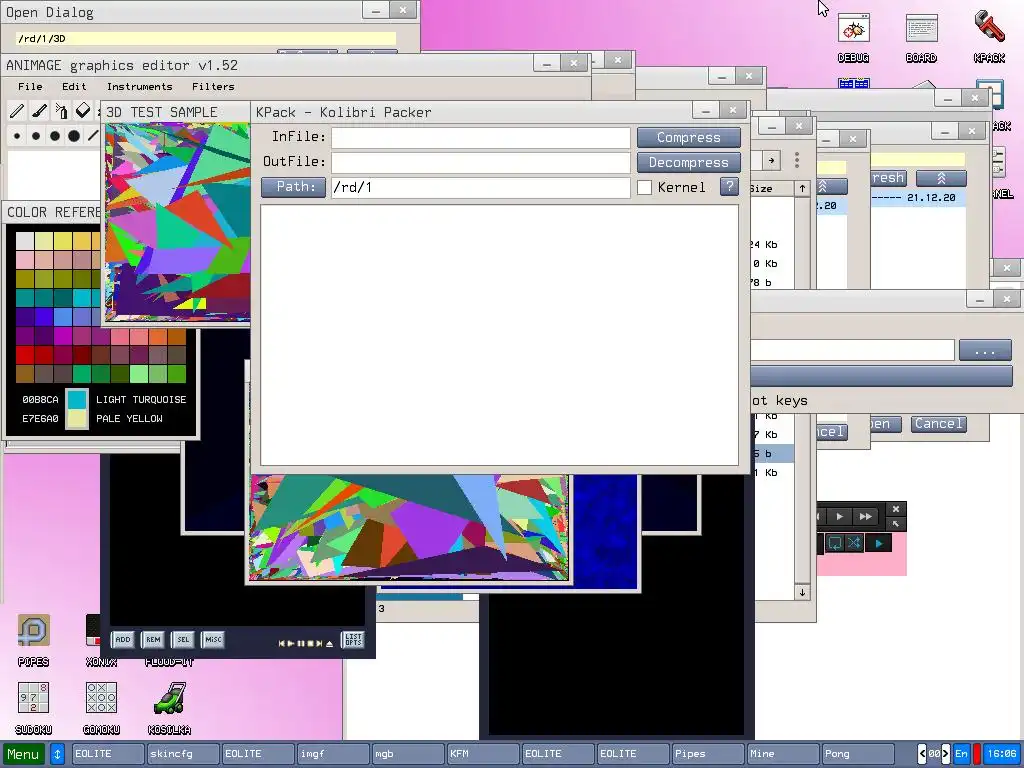The image size is (1024, 768).
Task: Open the BOARD desktop icon
Action: (x=921, y=38)
